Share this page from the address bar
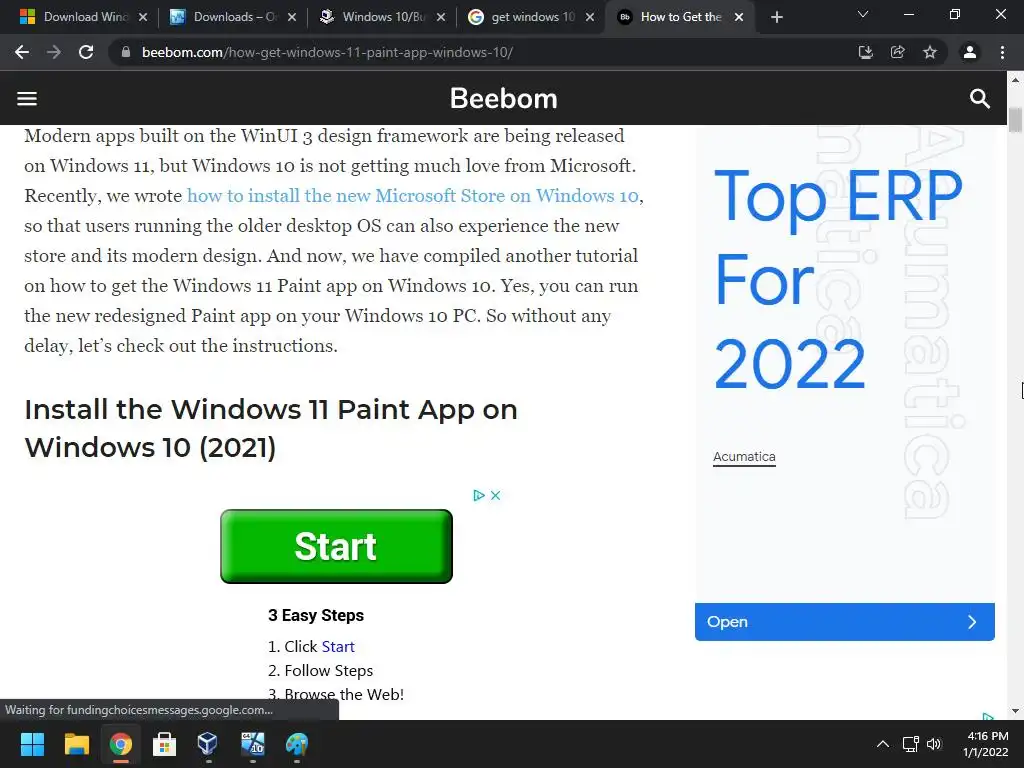 click(x=897, y=52)
